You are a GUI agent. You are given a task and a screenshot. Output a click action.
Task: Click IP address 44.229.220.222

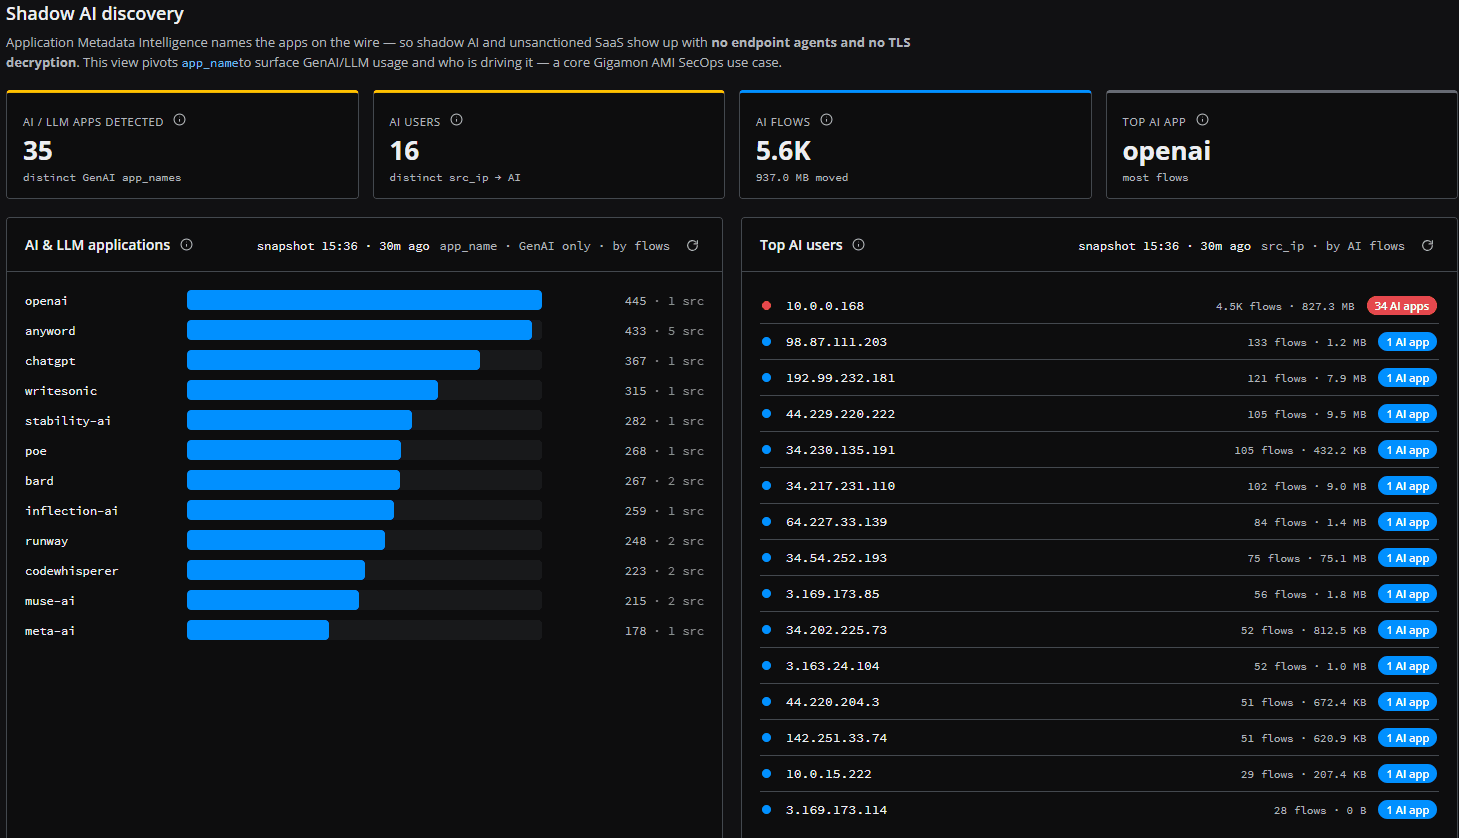840,414
